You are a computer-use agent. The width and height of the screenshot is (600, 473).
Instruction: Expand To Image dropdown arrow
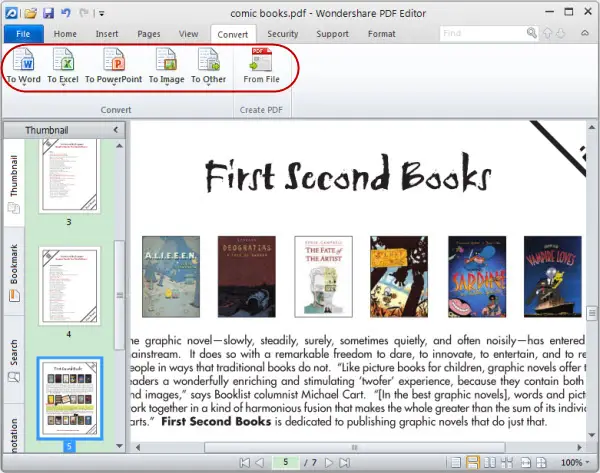[x=166, y=85]
